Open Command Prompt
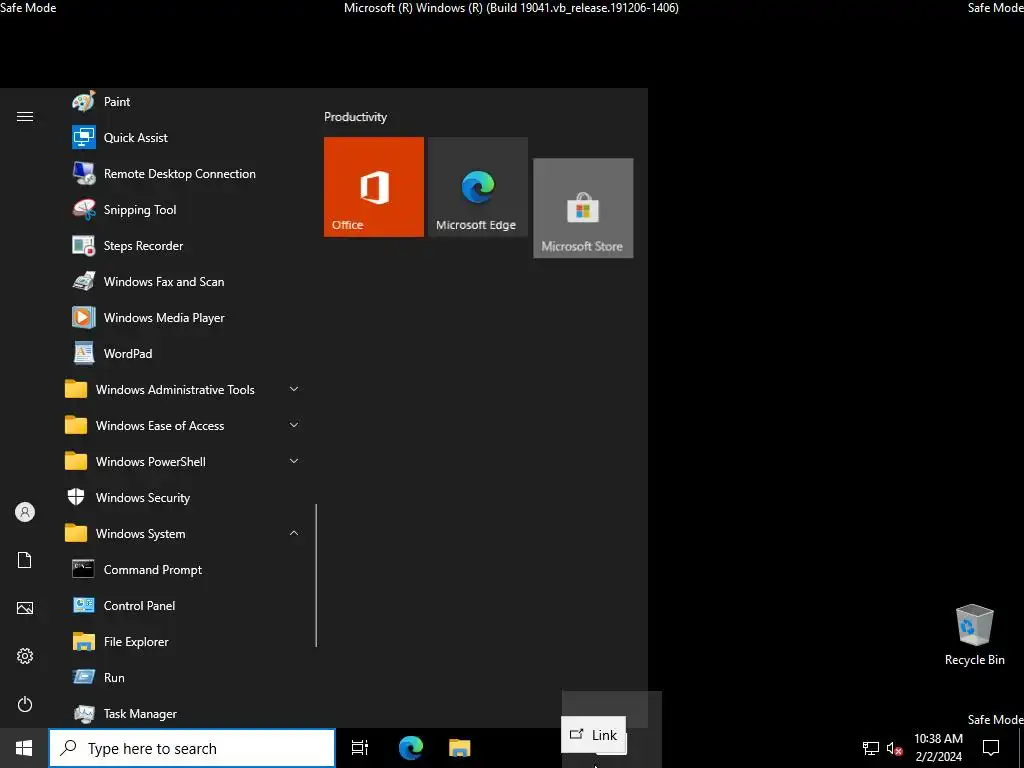Viewport: 1024px width, 768px height. (183, 569)
